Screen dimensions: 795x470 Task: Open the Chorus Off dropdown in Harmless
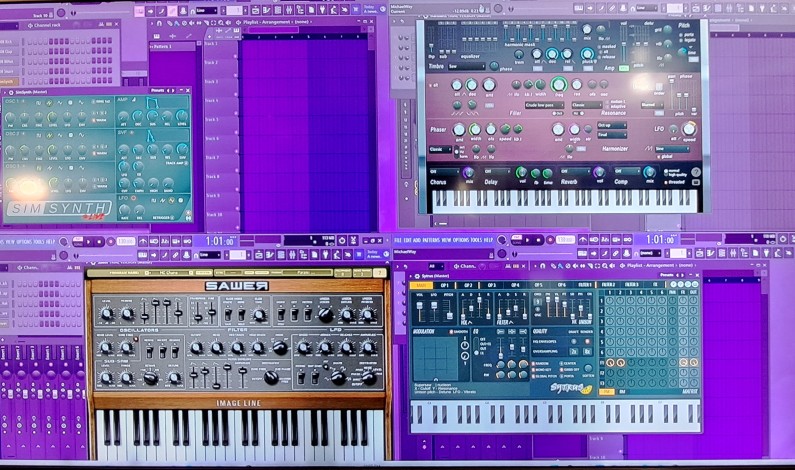[x=445, y=171]
